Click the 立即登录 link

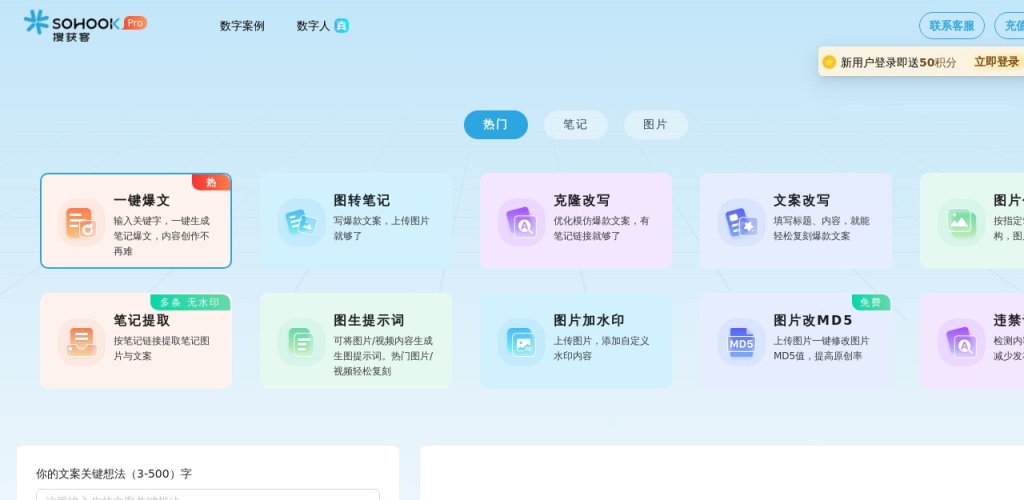click(996, 62)
